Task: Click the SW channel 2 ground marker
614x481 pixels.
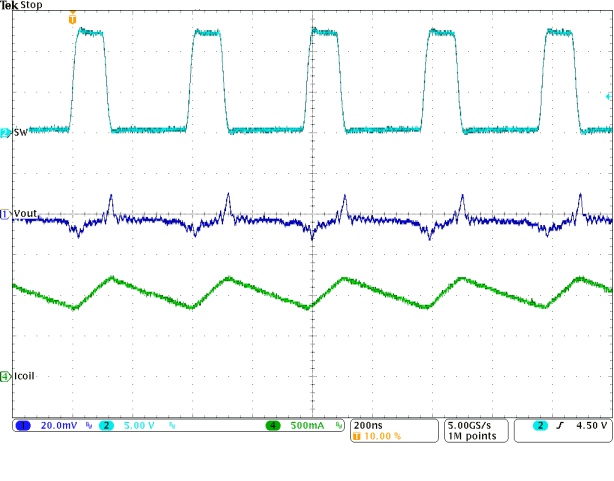Action: pyautogui.click(x=6, y=132)
